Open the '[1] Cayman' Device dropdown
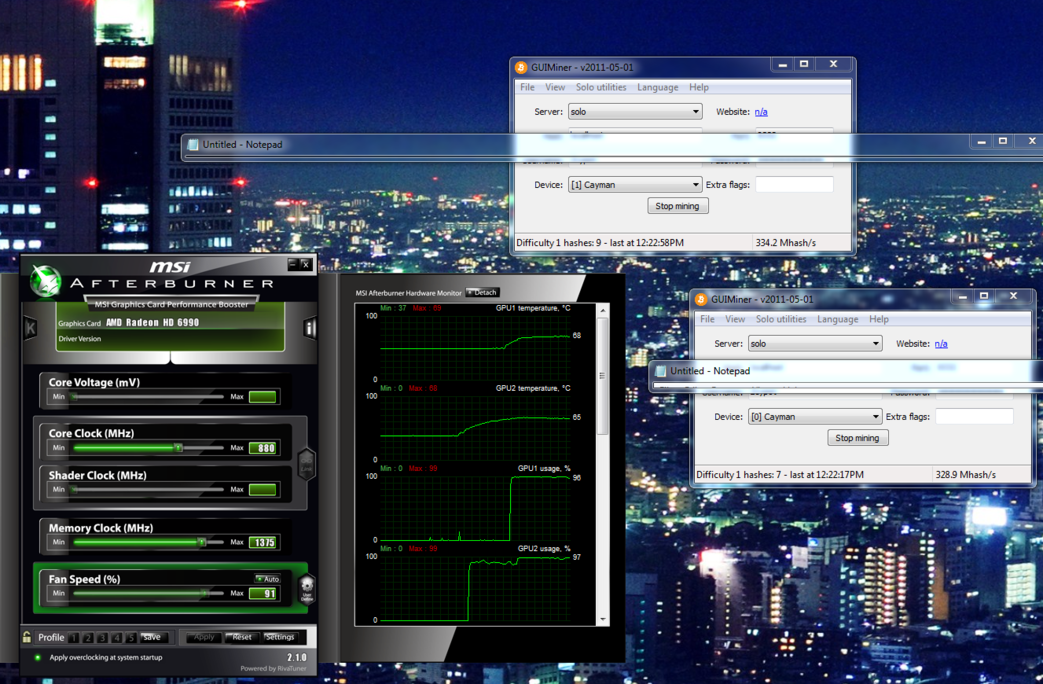The image size is (1043, 684). coord(635,185)
